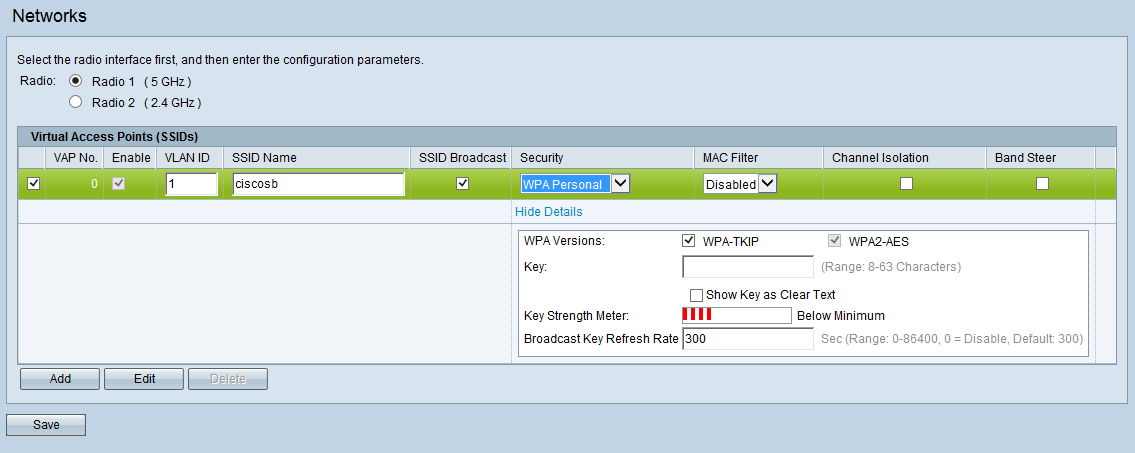Click the SSID Name field containing ciscosb
Image resolution: width=1135 pixels, height=453 pixels.
pos(318,184)
